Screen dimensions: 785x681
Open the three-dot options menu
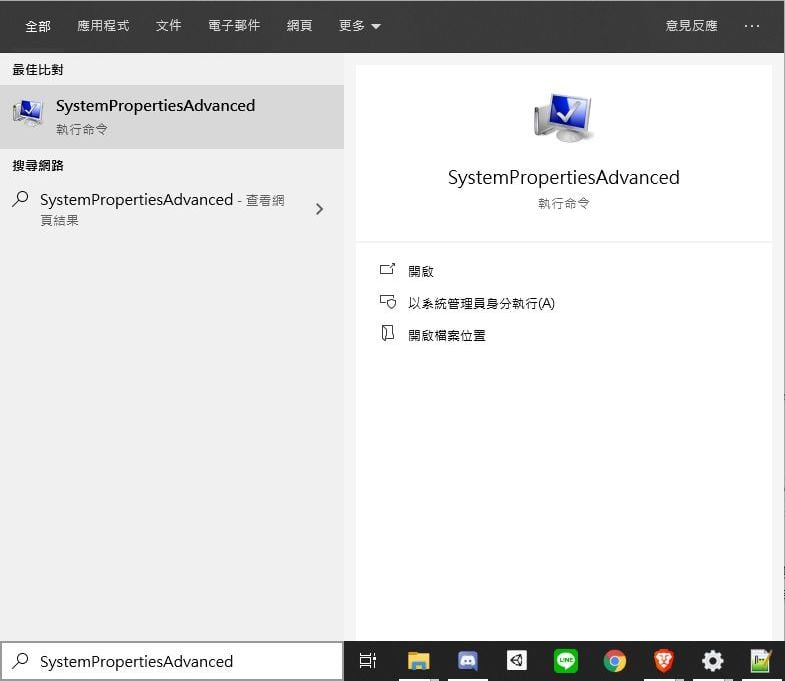(x=751, y=26)
